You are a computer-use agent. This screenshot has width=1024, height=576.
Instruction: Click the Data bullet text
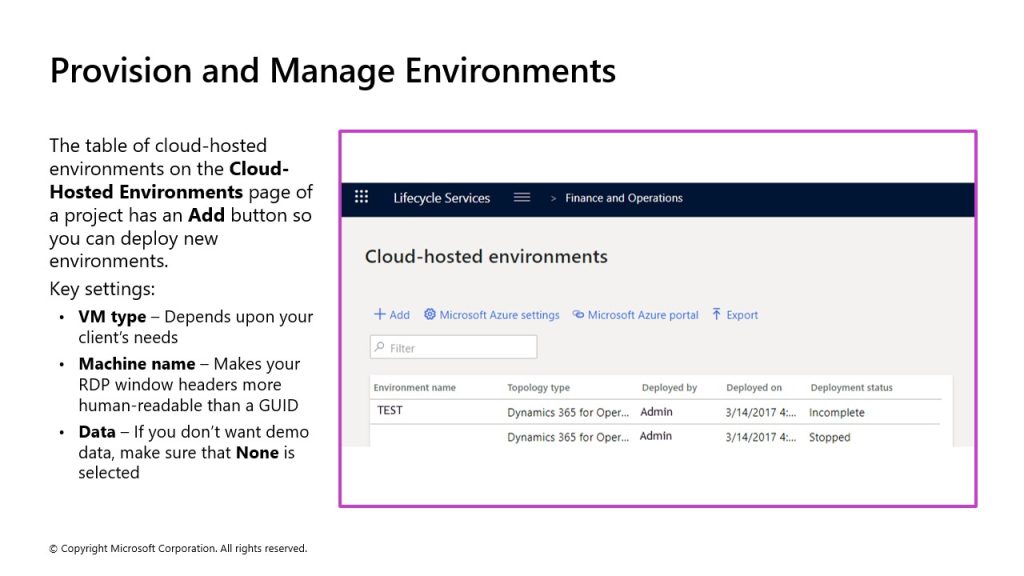193,452
